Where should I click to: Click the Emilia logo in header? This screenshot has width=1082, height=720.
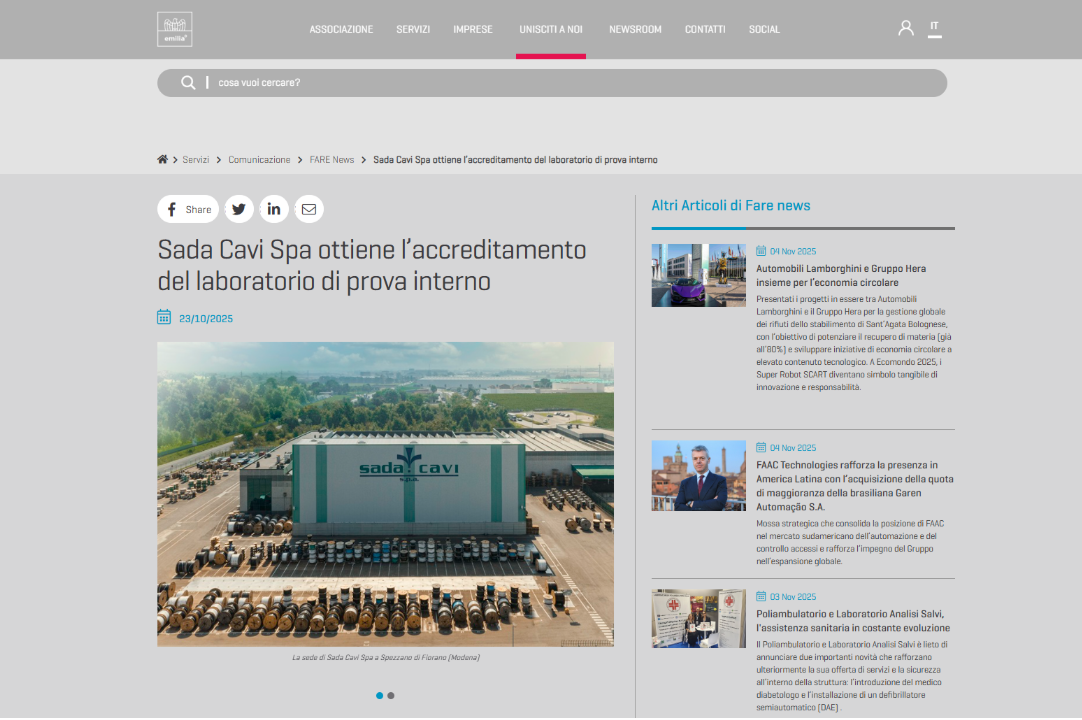(x=174, y=29)
